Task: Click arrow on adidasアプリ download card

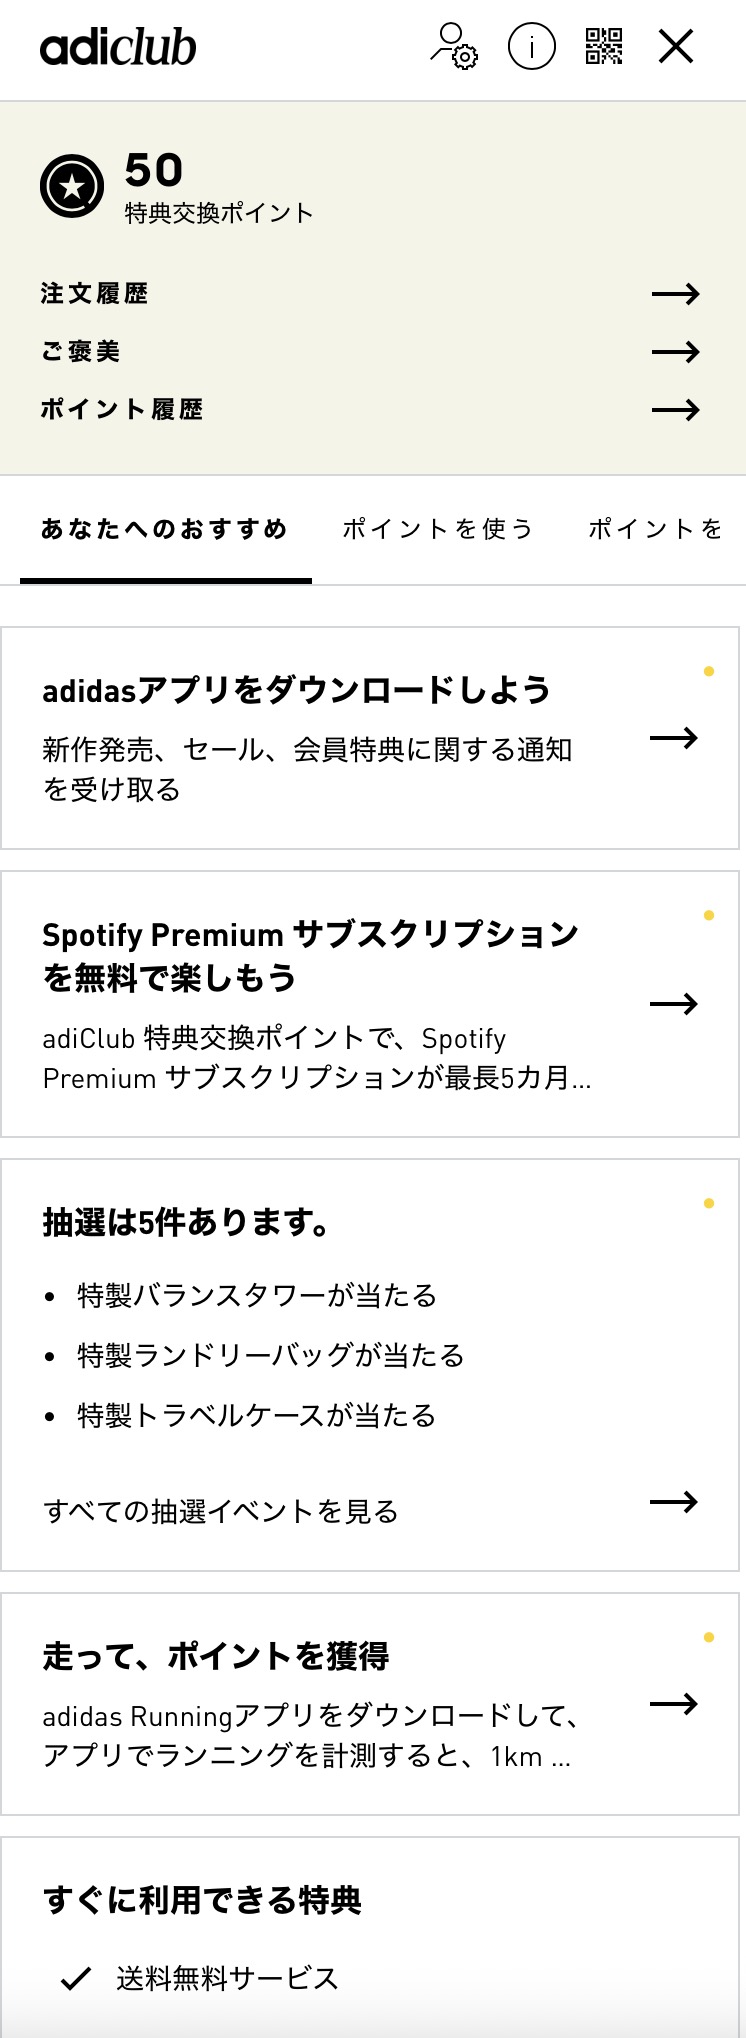Action: click(x=673, y=739)
